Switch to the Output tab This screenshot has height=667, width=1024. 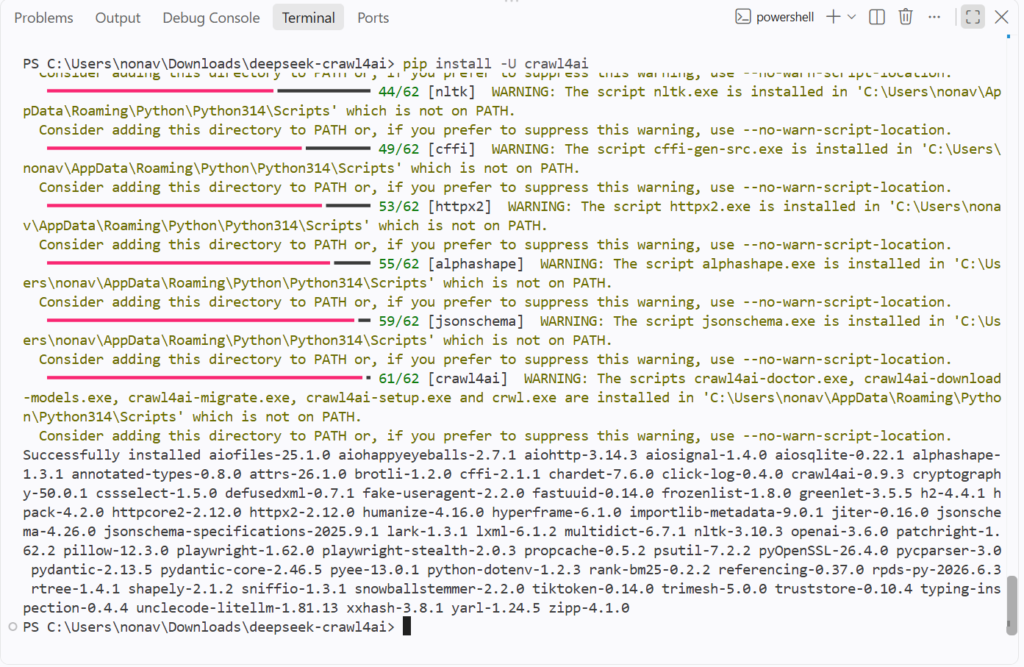click(118, 18)
